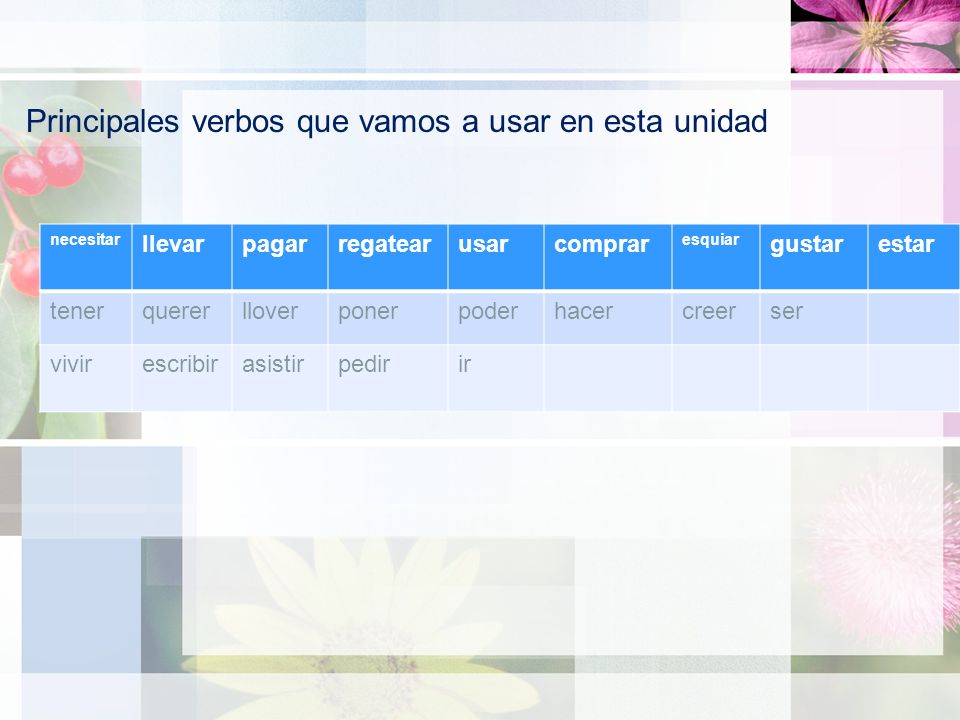Select the 'pedir' table cell
This screenshot has height=720, width=960.
[388, 377]
